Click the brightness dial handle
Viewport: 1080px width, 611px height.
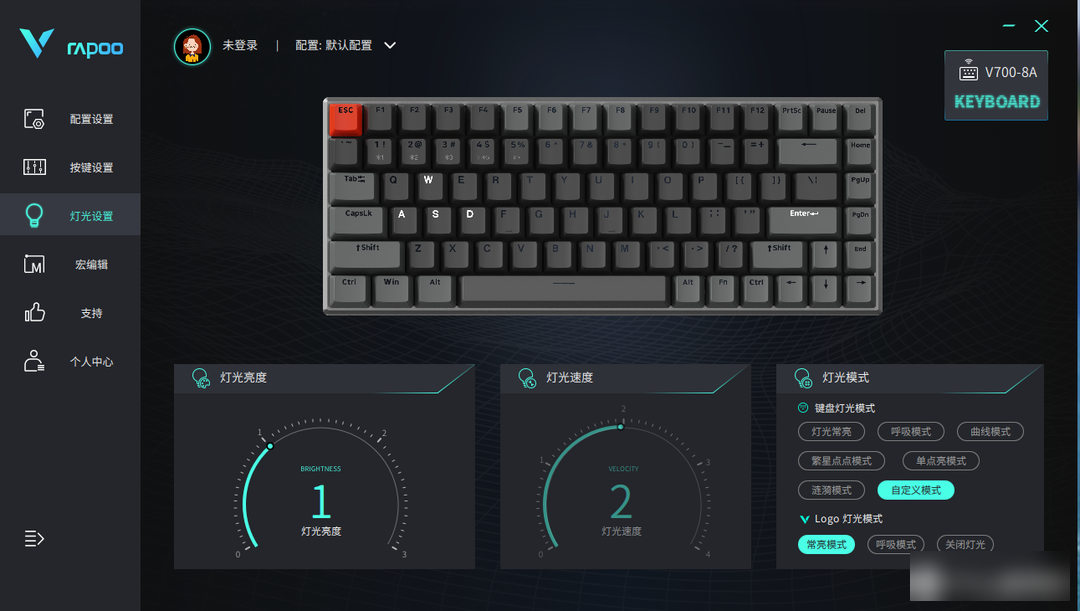(x=270, y=446)
